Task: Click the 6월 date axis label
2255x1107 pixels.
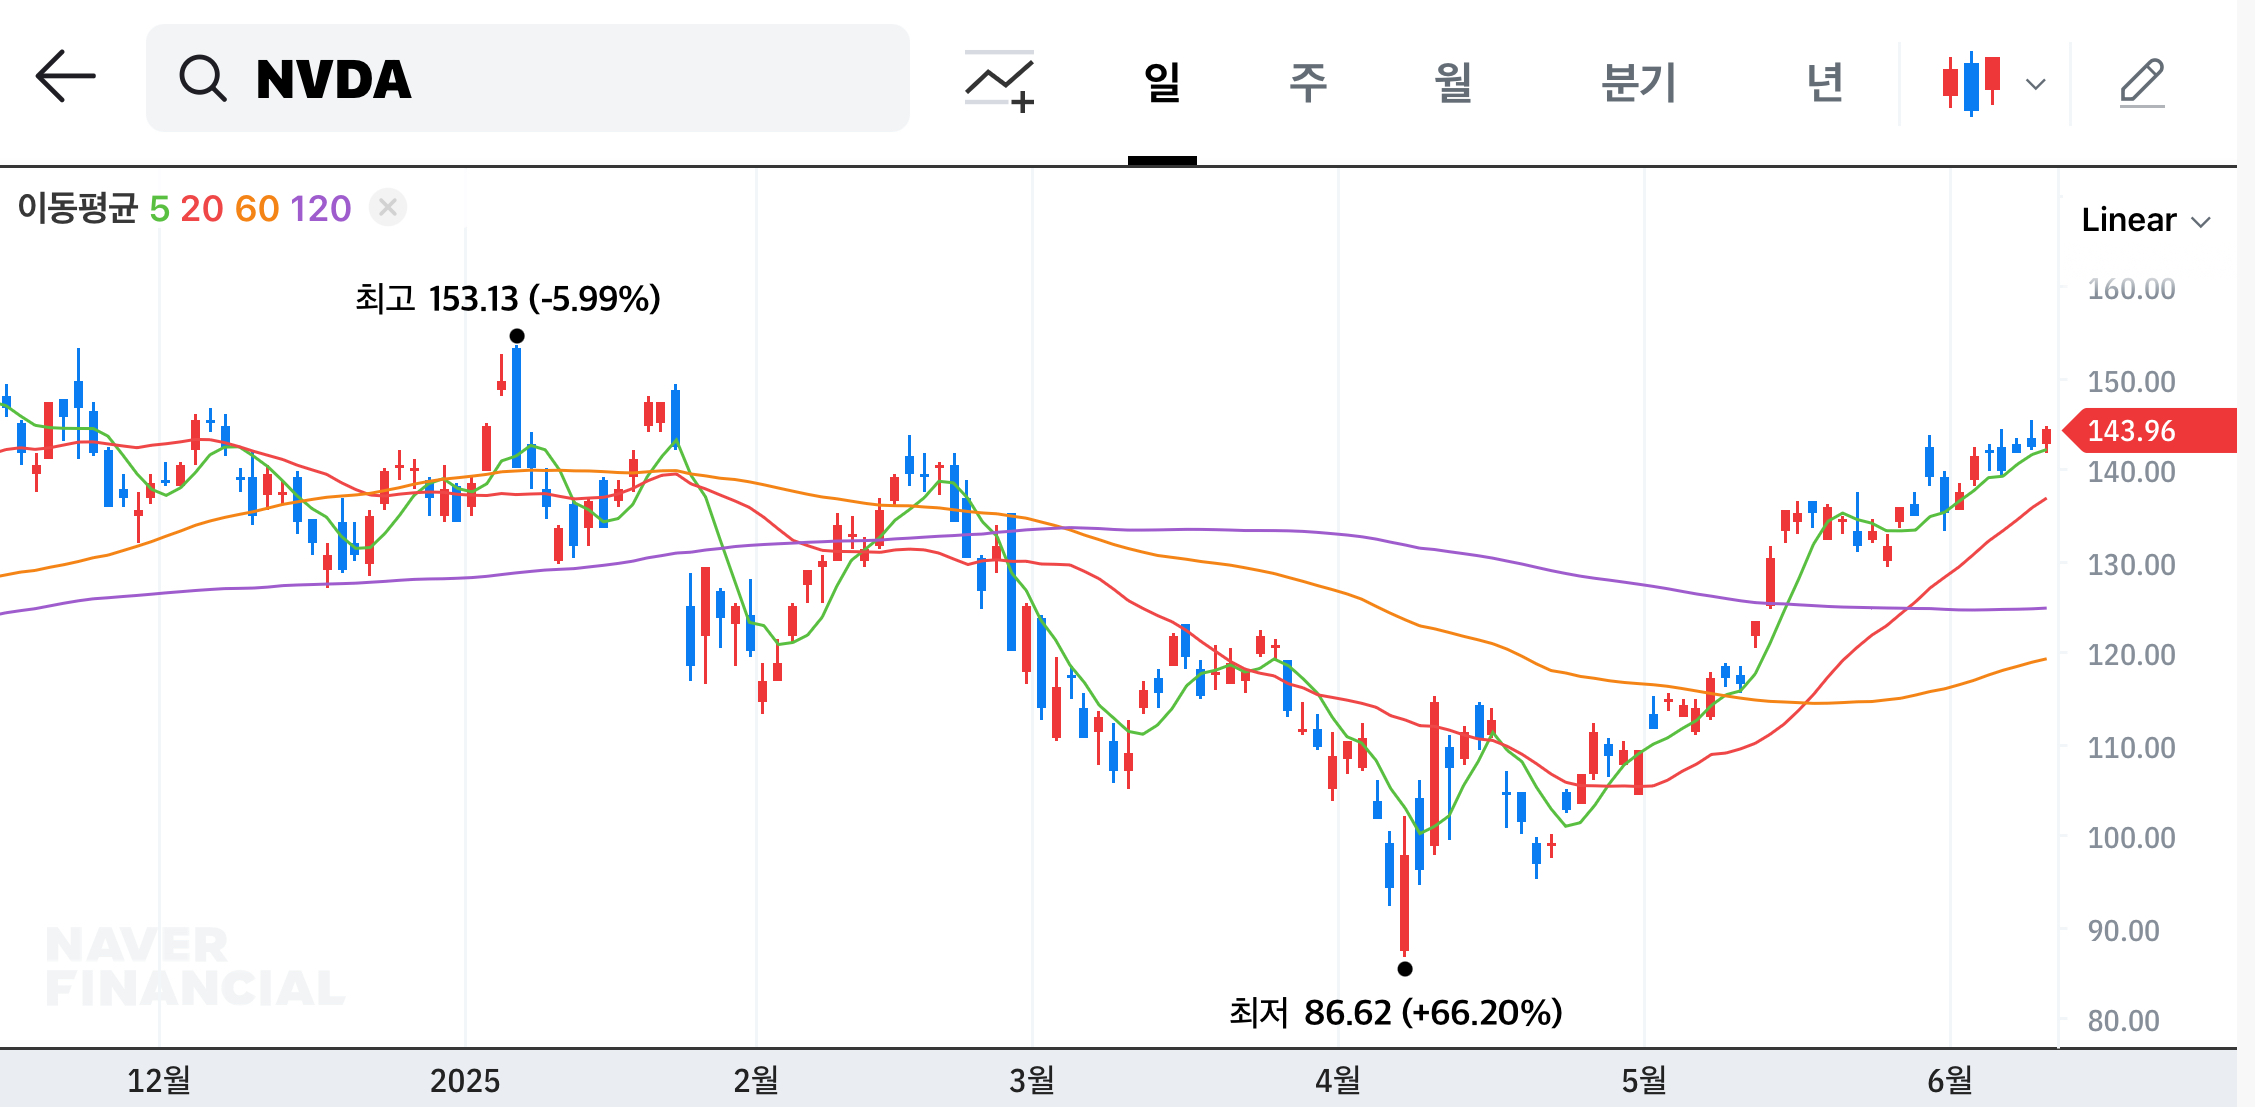Action: point(1950,1080)
